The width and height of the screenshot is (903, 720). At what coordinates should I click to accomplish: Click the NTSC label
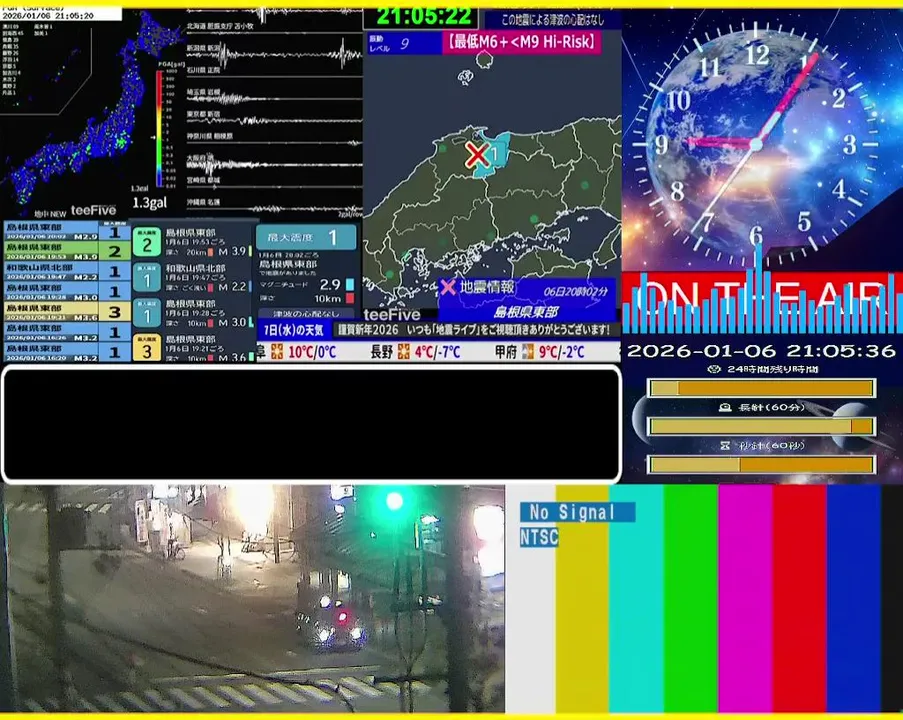coord(539,537)
